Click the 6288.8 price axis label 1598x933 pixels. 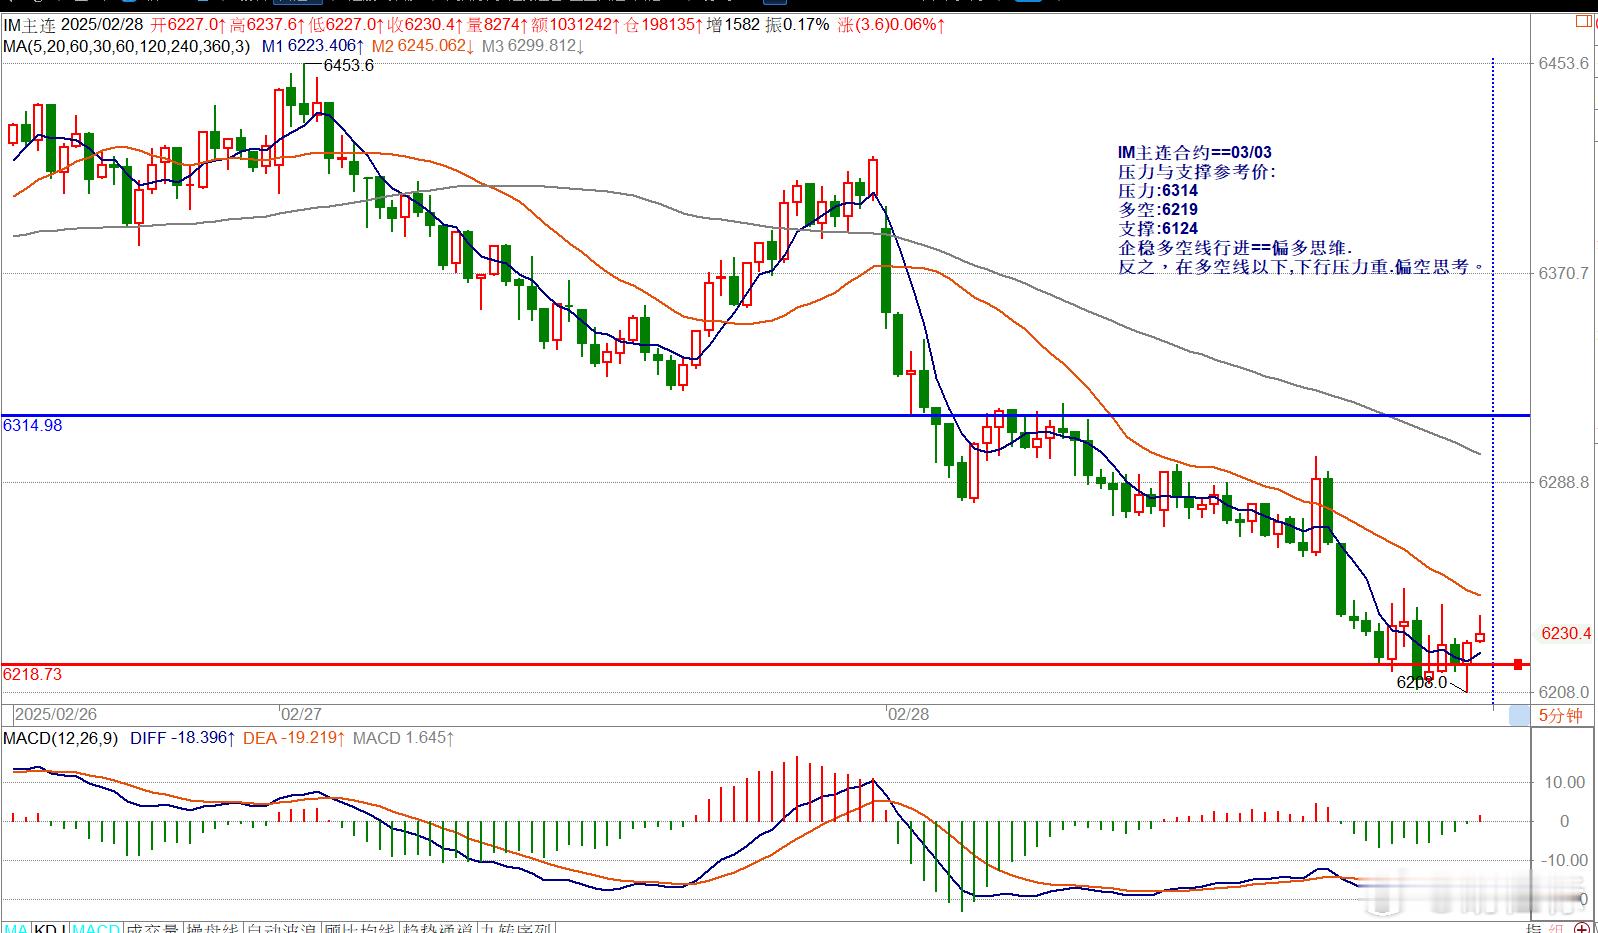pos(1563,482)
